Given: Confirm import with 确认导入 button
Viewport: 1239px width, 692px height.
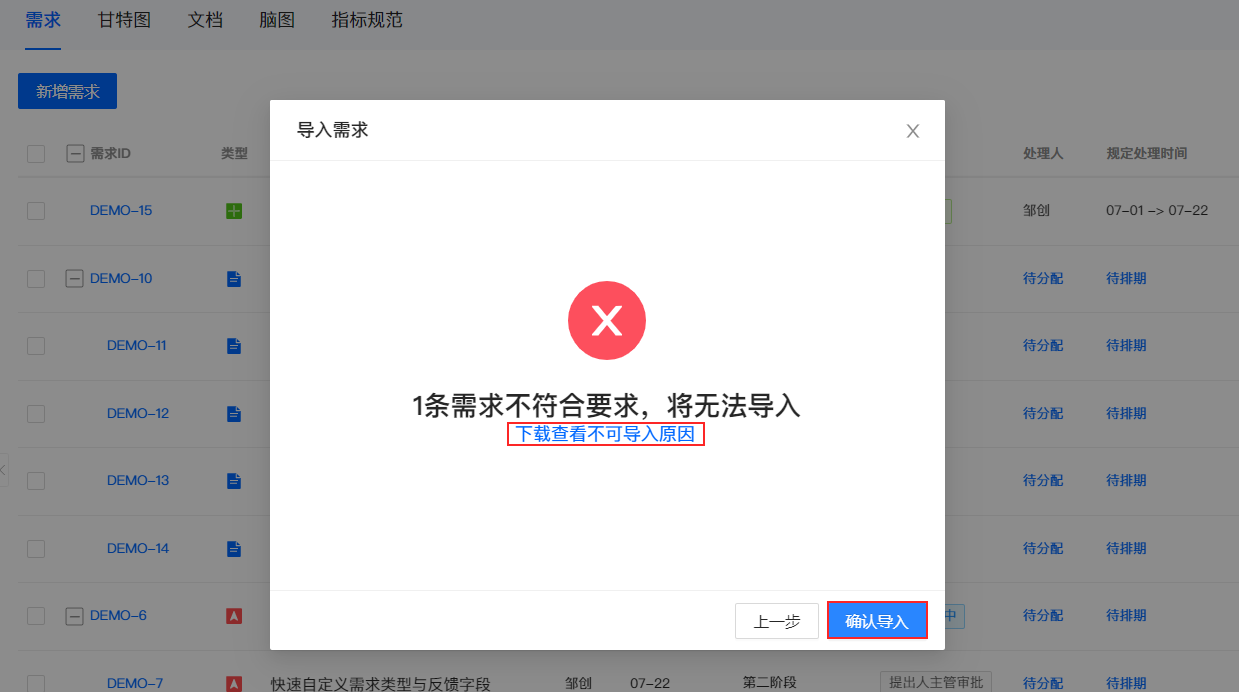Looking at the screenshot, I should [877, 621].
